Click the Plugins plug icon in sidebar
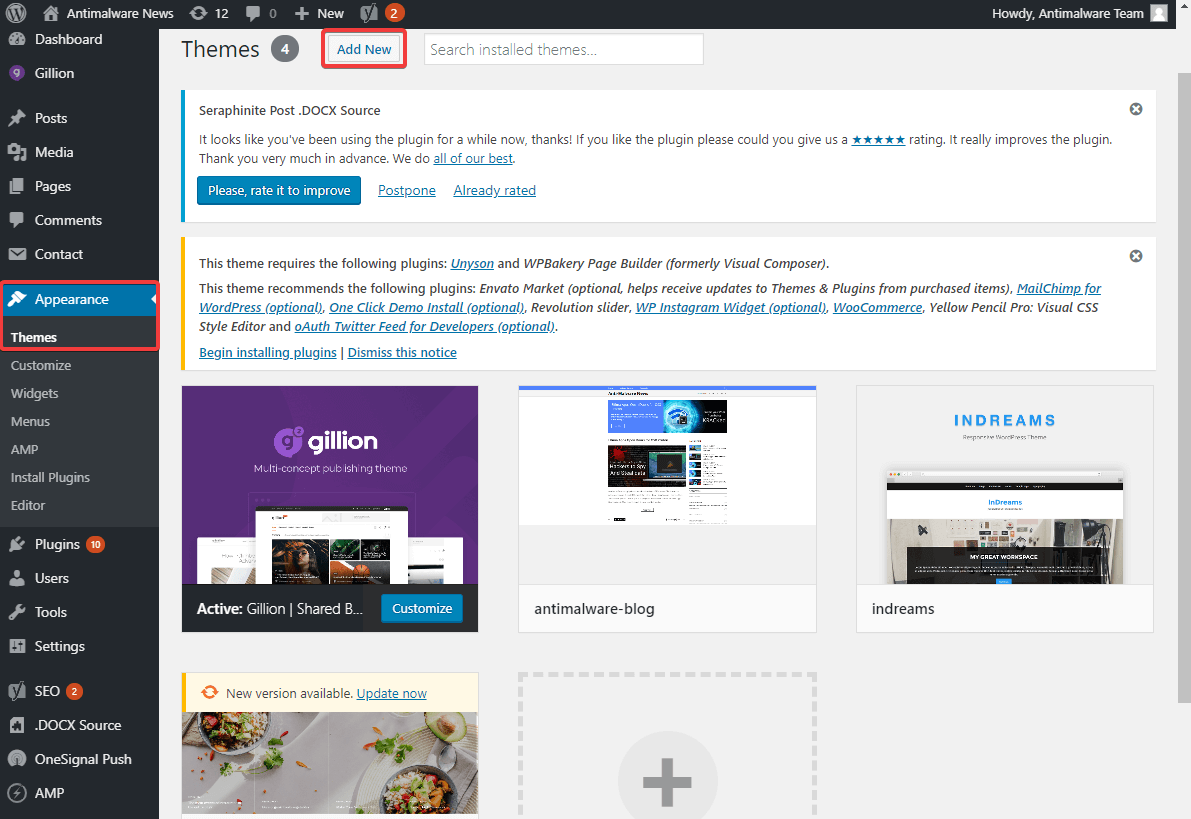 24,544
